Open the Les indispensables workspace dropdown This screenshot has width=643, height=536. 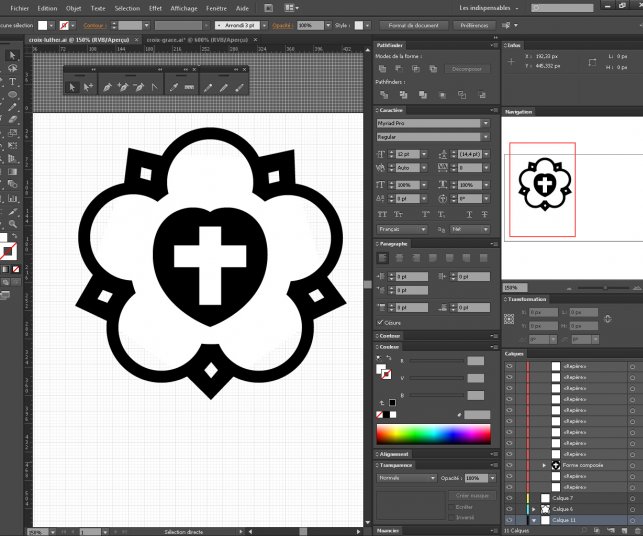(489, 8)
